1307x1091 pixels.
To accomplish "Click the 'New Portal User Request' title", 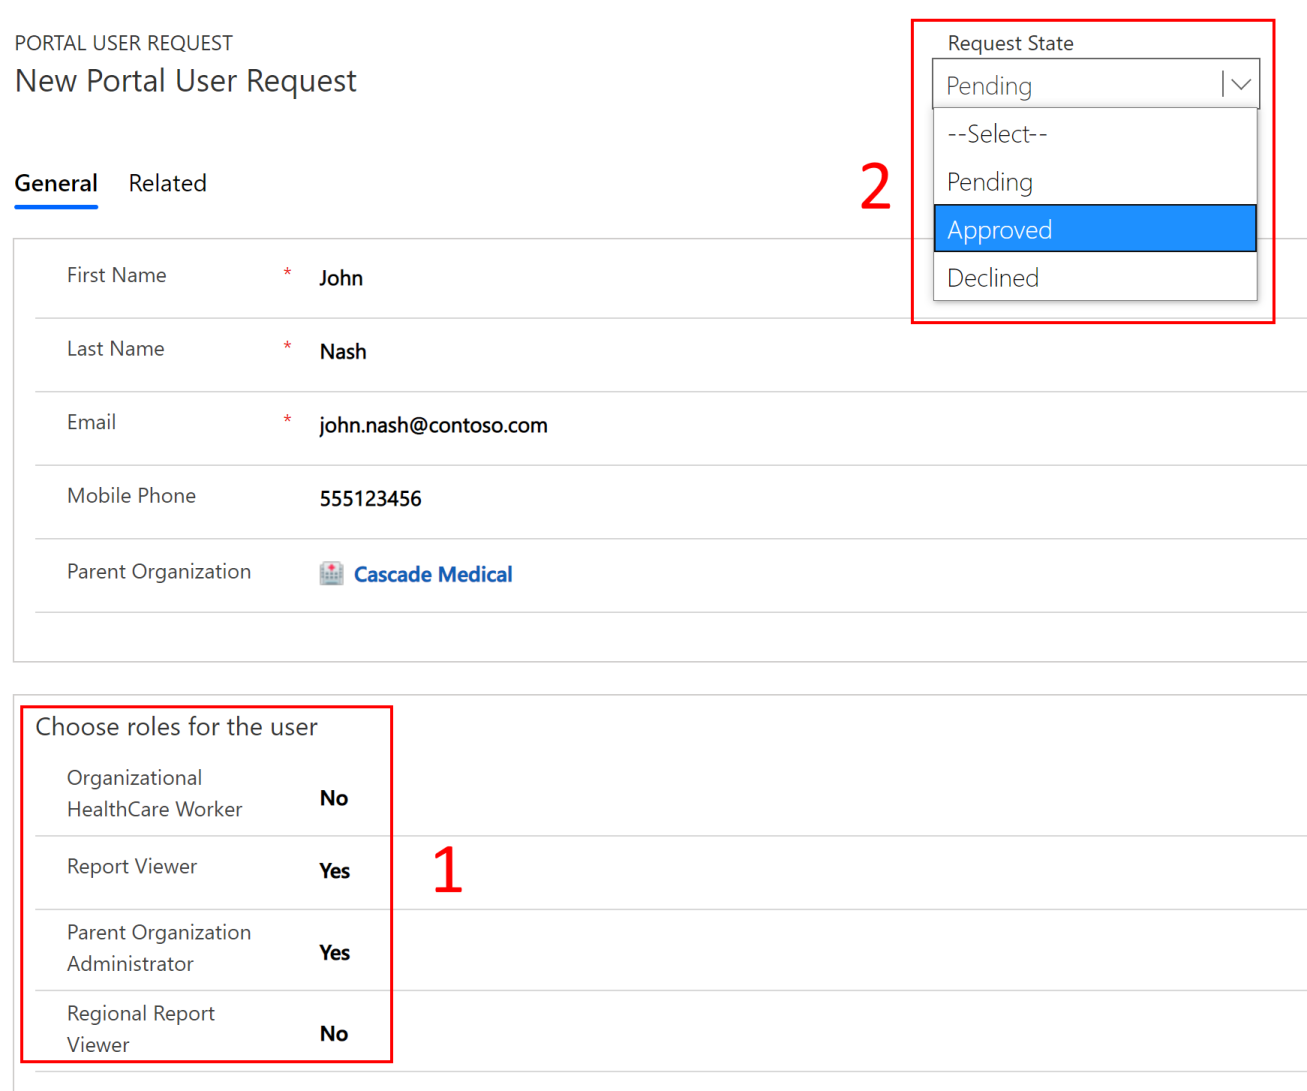I will pyautogui.click(x=185, y=81).
